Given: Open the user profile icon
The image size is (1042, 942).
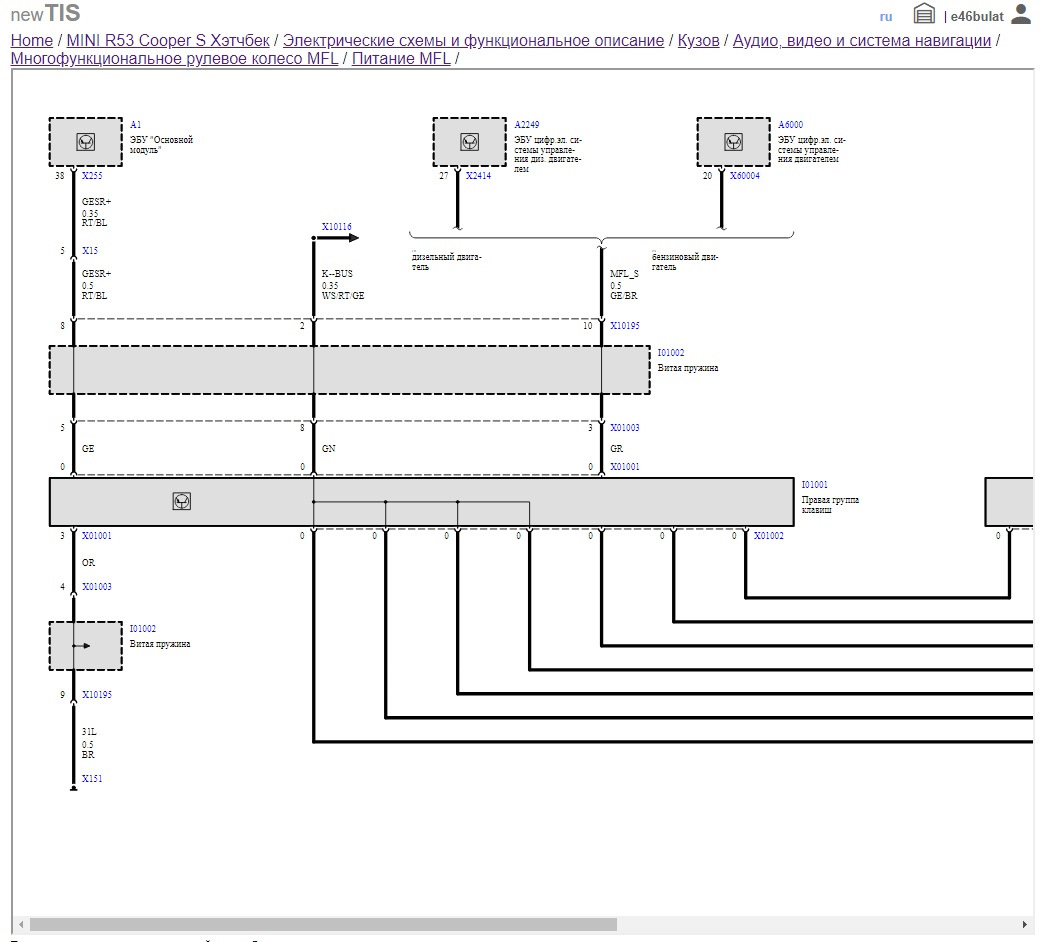Looking at the screenshot, I should pyautogui.click(x=1021, y=13).
